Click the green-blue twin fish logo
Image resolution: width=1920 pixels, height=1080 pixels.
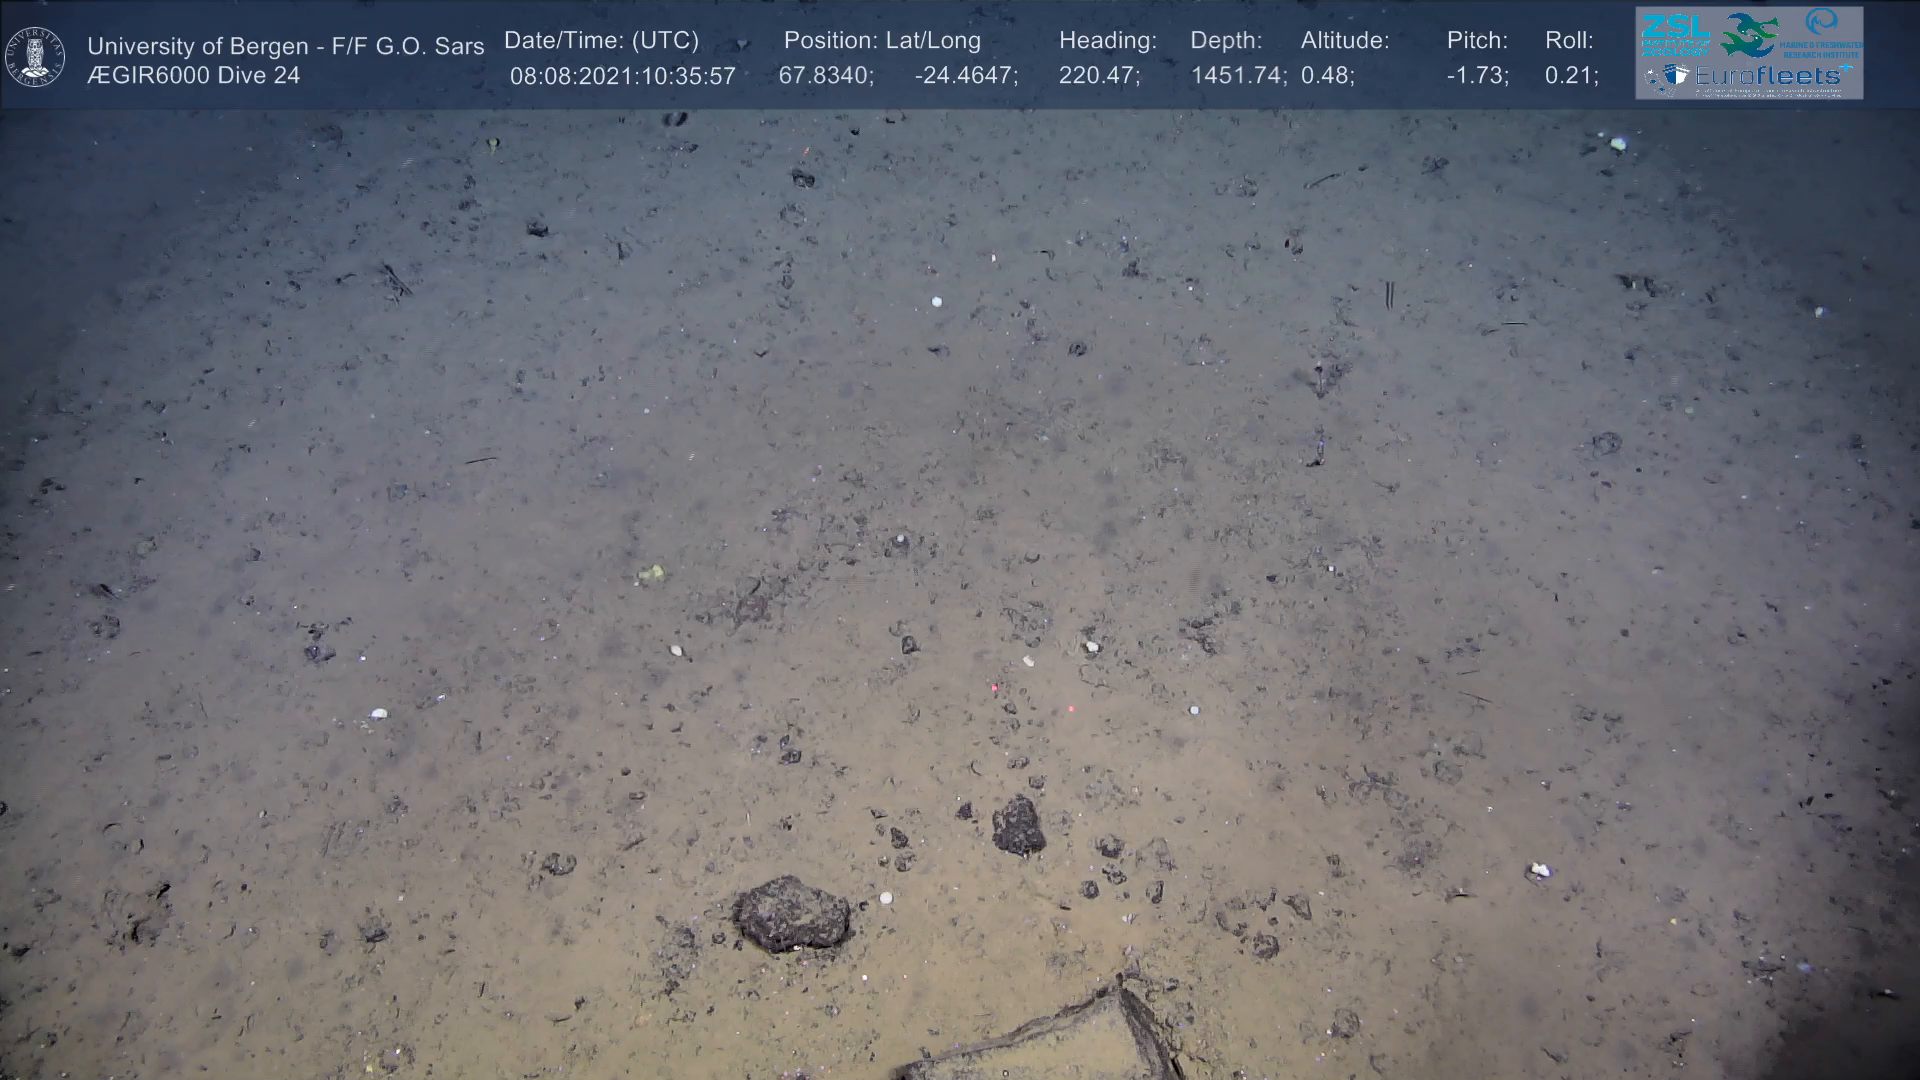tap(1750, 35)
